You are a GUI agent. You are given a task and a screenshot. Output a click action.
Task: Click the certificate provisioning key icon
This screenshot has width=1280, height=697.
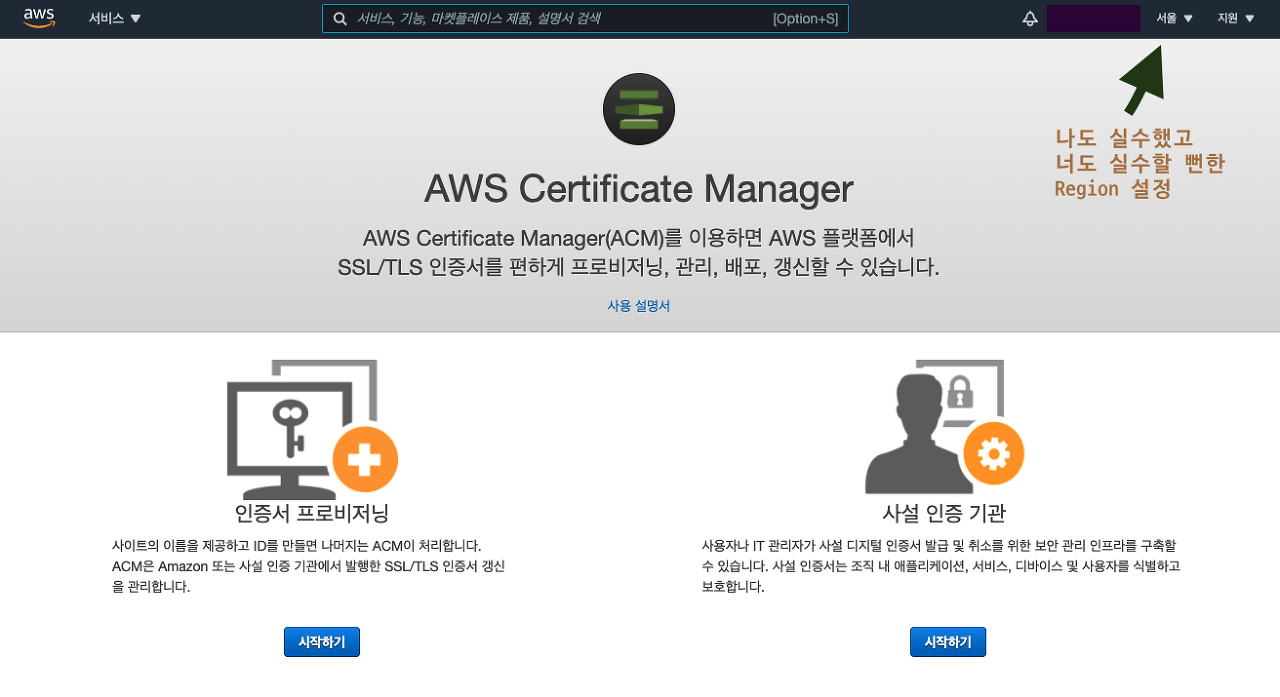pyautogui.click(x=312, y=428)
